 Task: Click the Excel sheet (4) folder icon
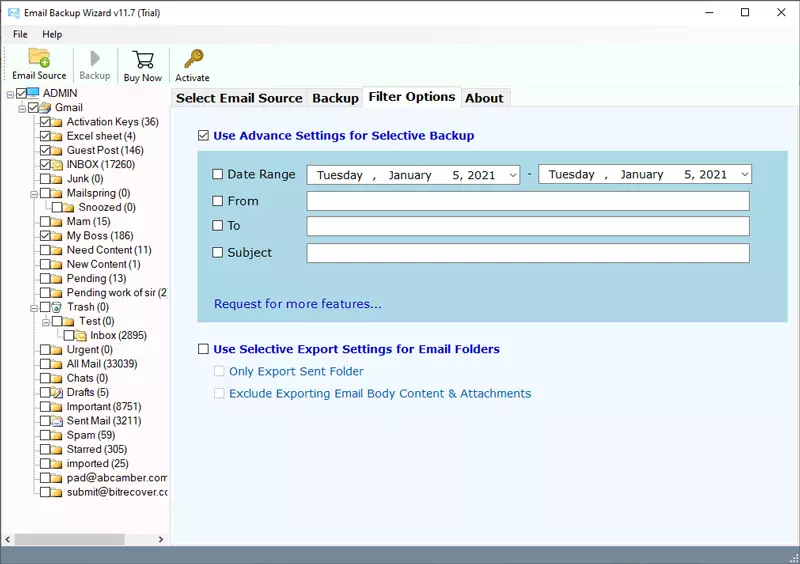tap(57, 136)
